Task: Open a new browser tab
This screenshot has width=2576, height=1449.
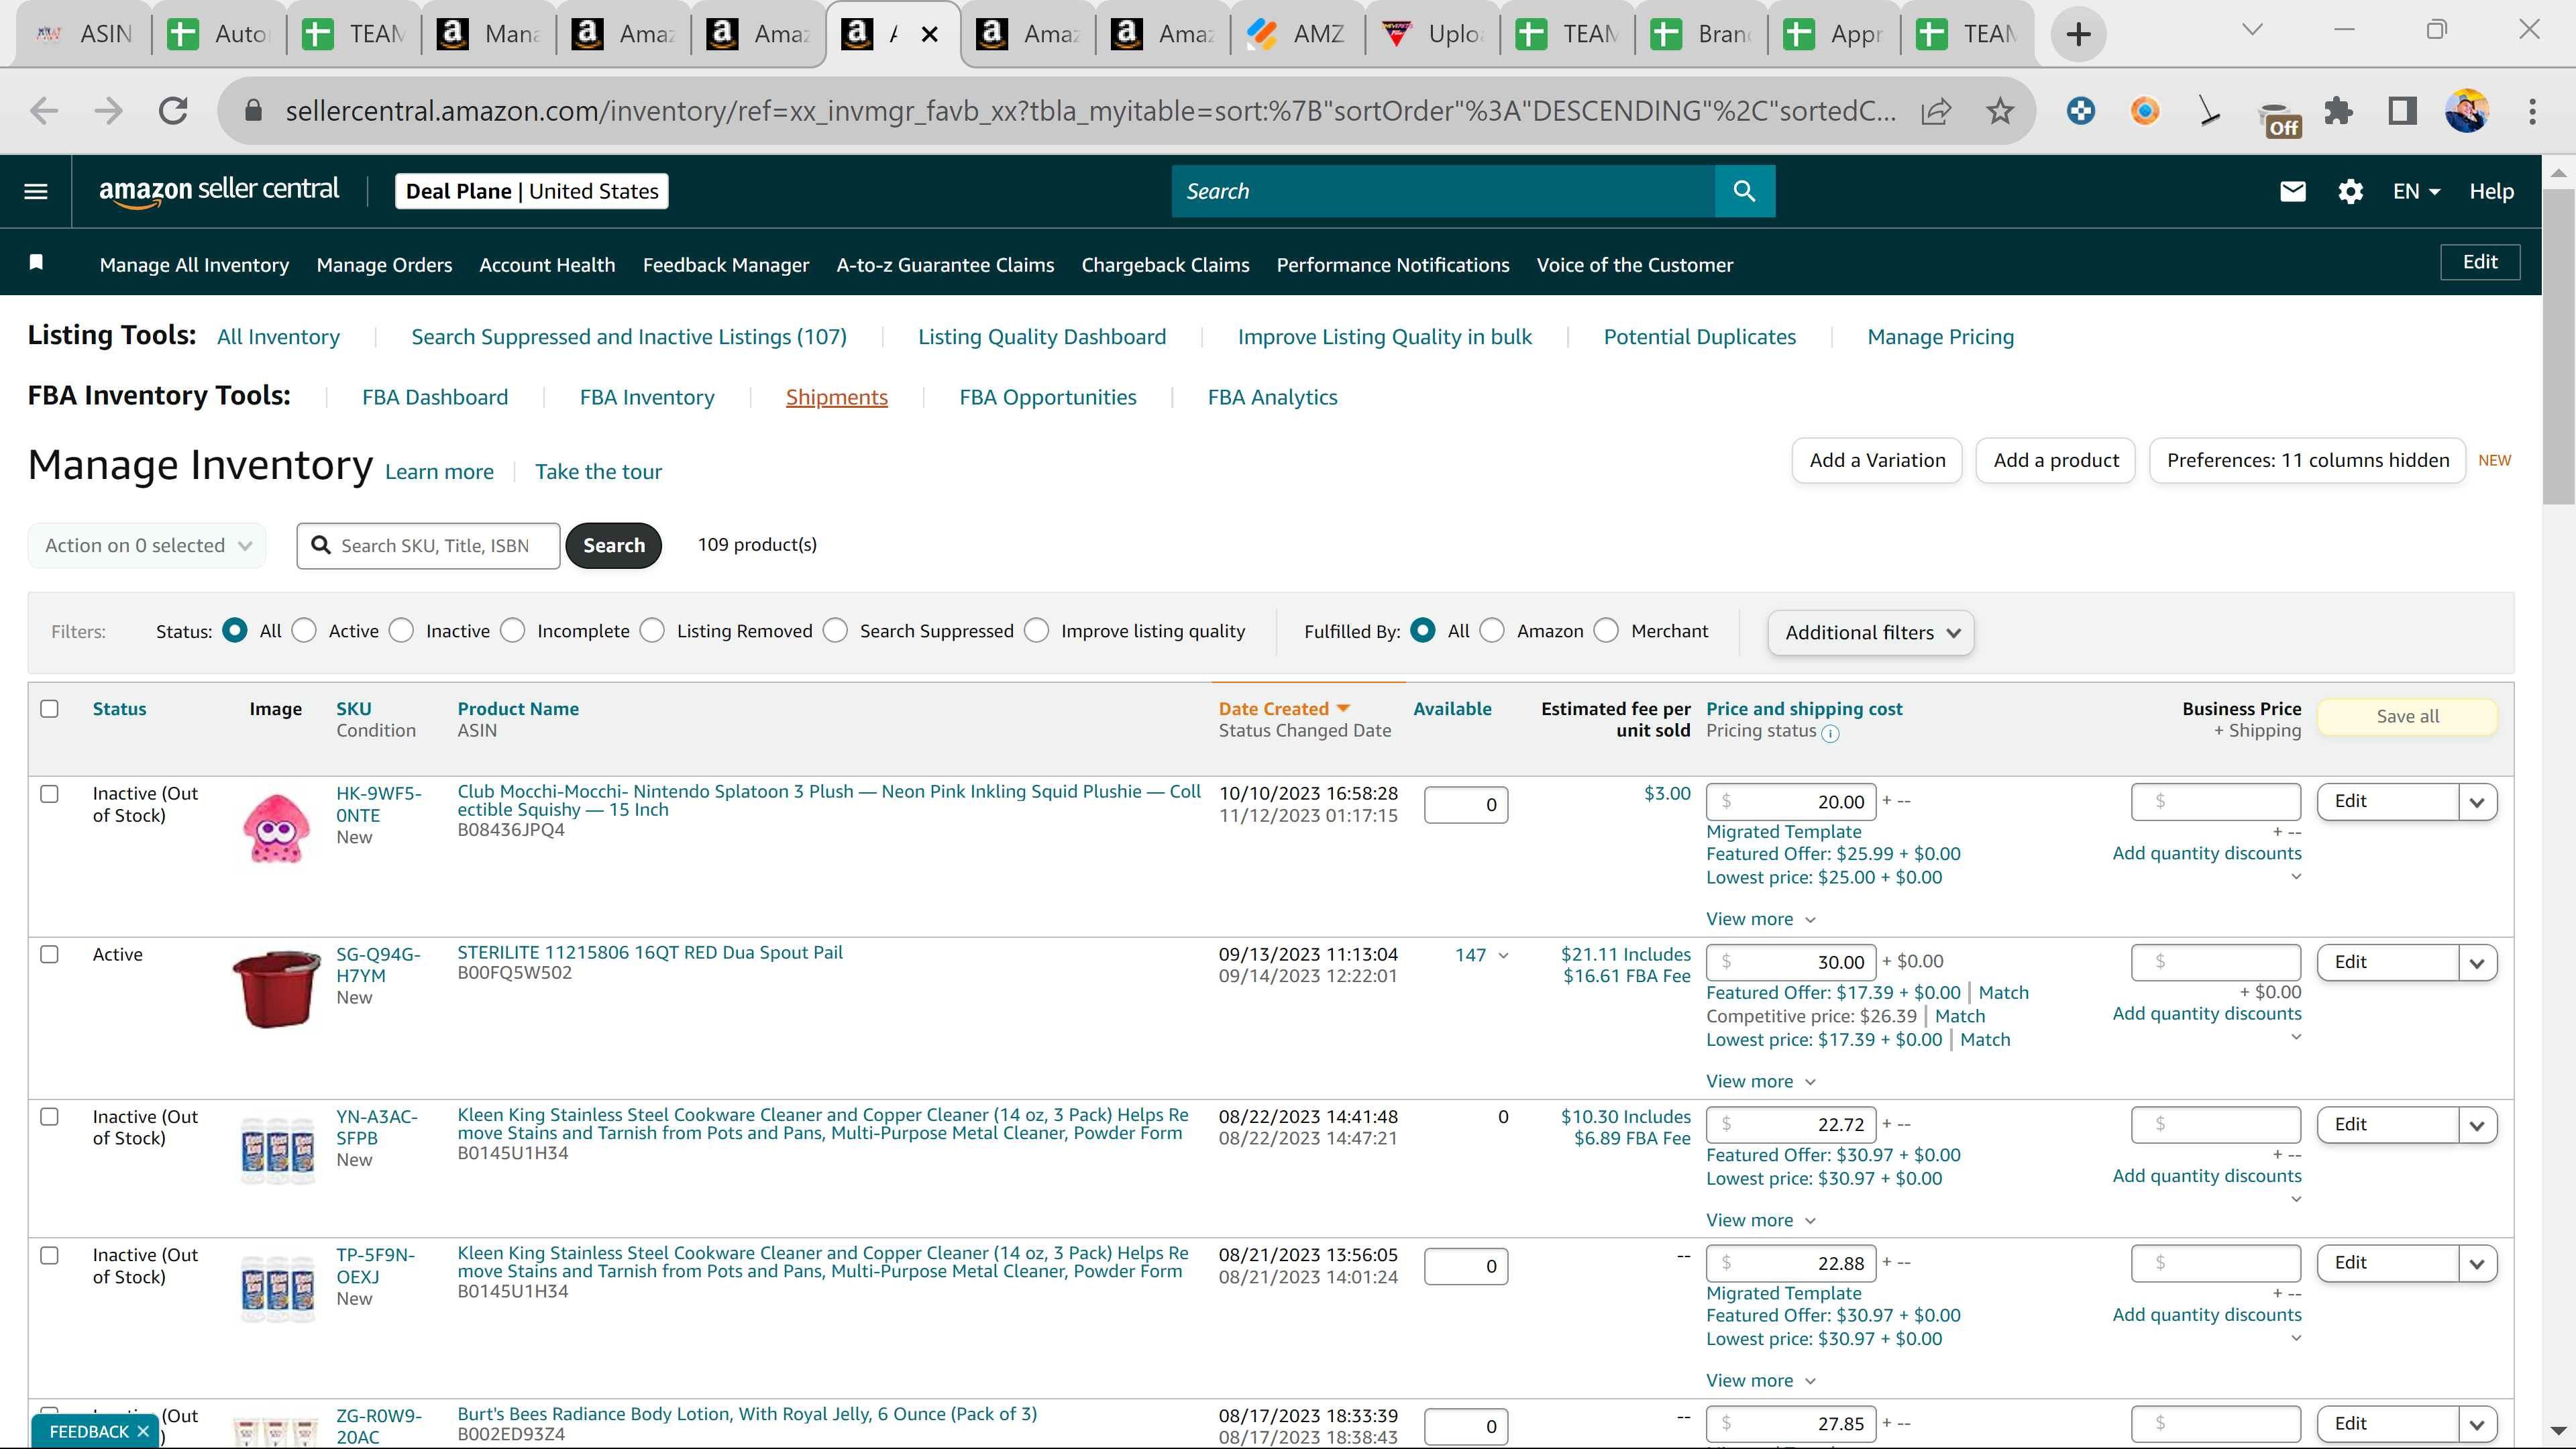Action: click(x=2078, y=34)
